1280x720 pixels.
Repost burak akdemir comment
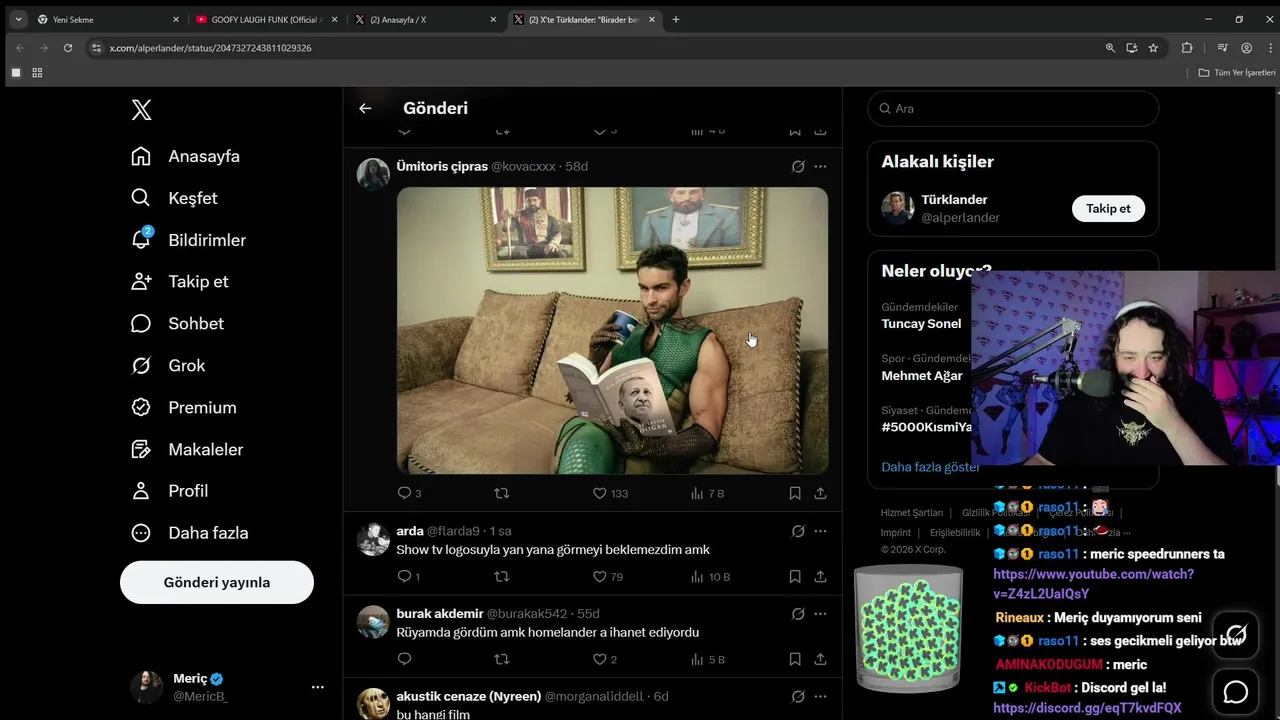(x=502, y=659)
